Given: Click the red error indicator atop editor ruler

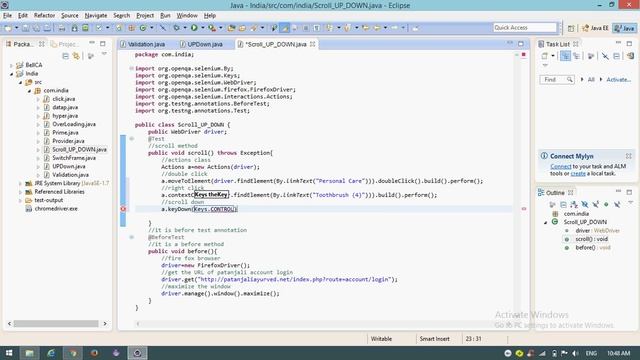Looking at the screenshot, I should (x=524, y=55).
